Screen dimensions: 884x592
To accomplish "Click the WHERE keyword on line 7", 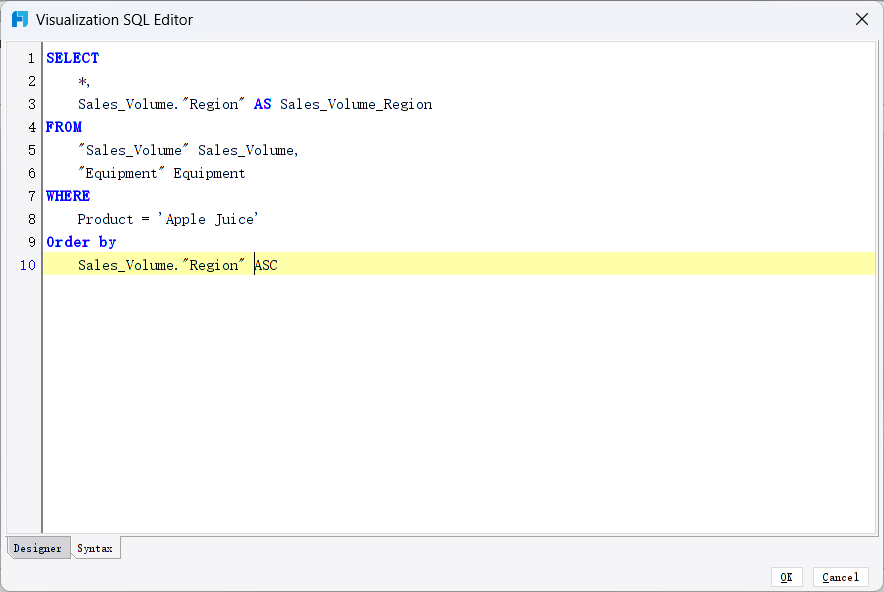I will click(68, 196).
